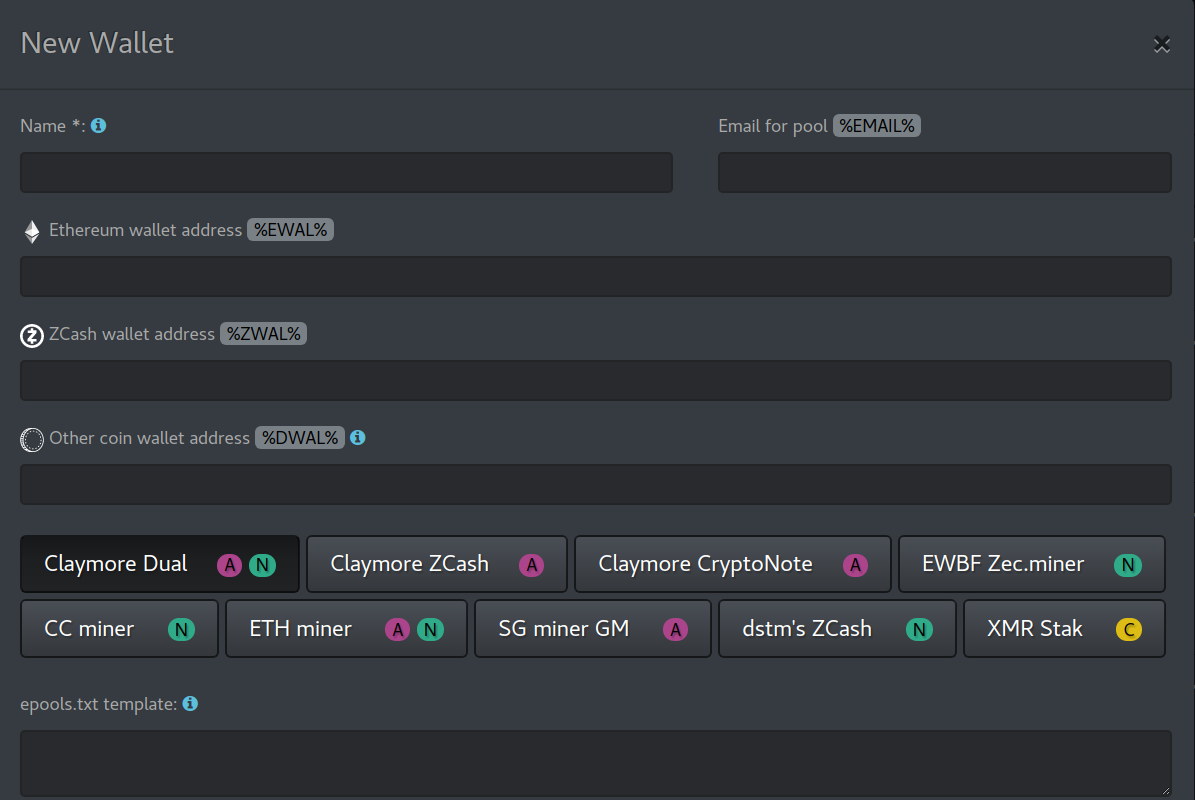Click the %ZWAL% placeholder tag
The height and width of the screenshot is (800, 1195).
264,334
